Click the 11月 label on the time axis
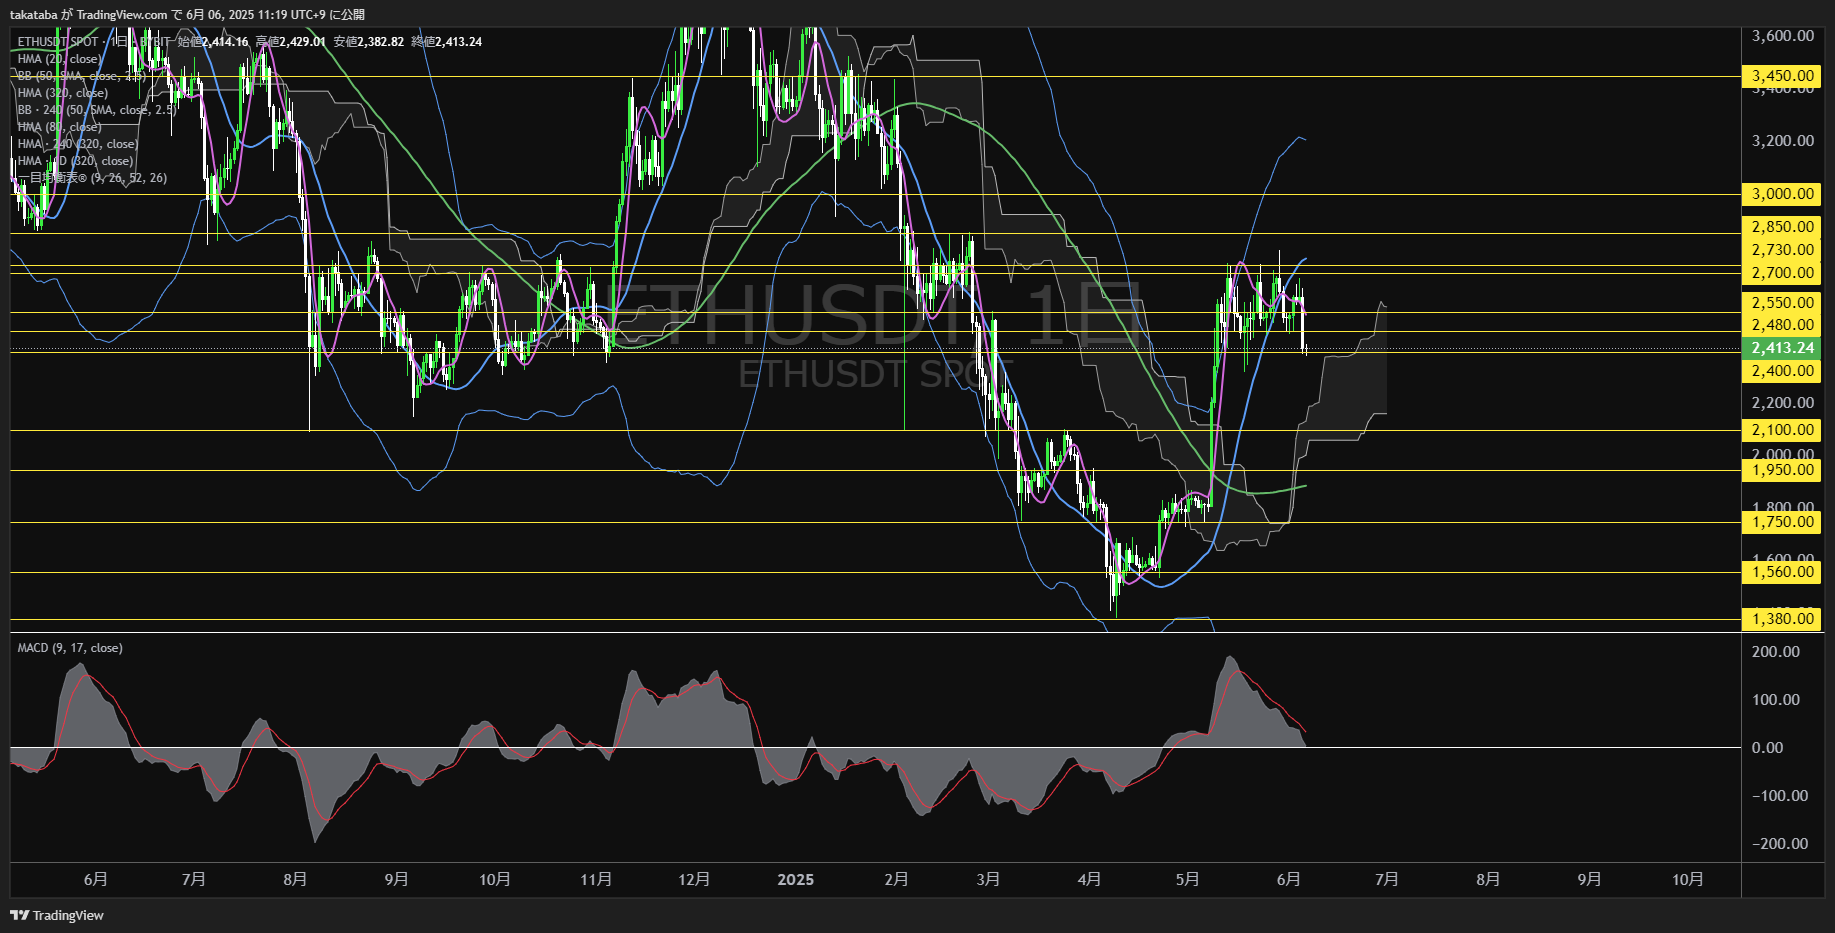Image resolution: width=1835 pixels, height=933 pixels. [596, 880]
